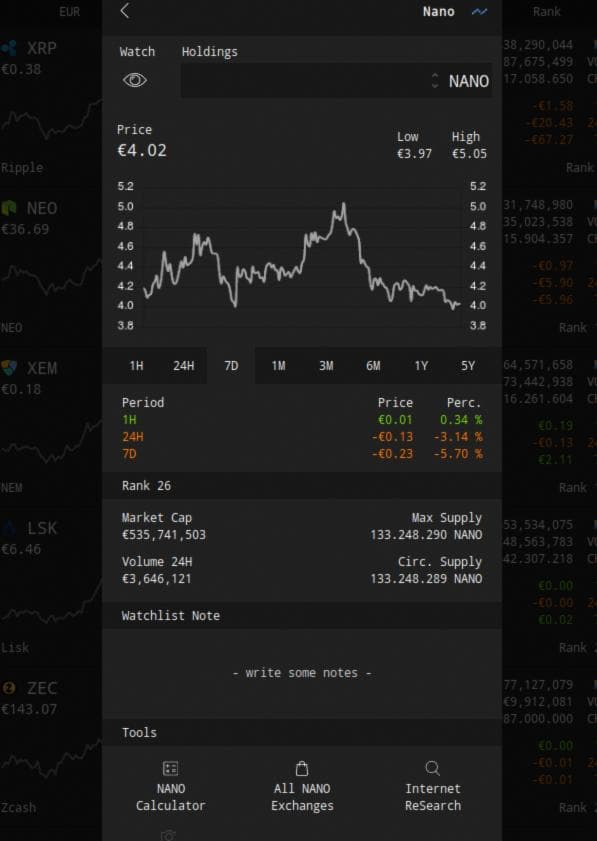597x841 pixels.
Task: Open the NANO Calculator tool
Action: point(171,787)
